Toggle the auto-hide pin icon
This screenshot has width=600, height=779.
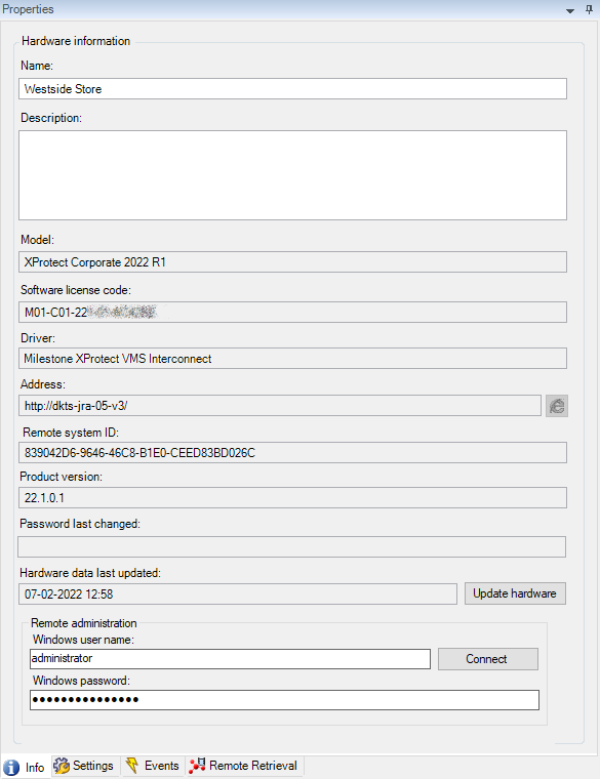[x=587, y=10]
